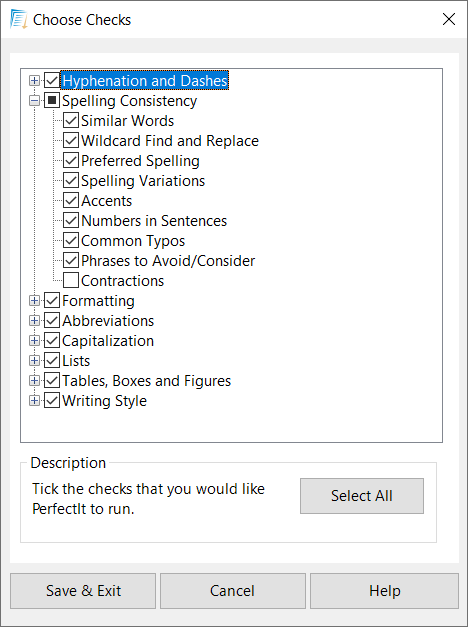Expand the Formatting tree node

click(34, 301)
